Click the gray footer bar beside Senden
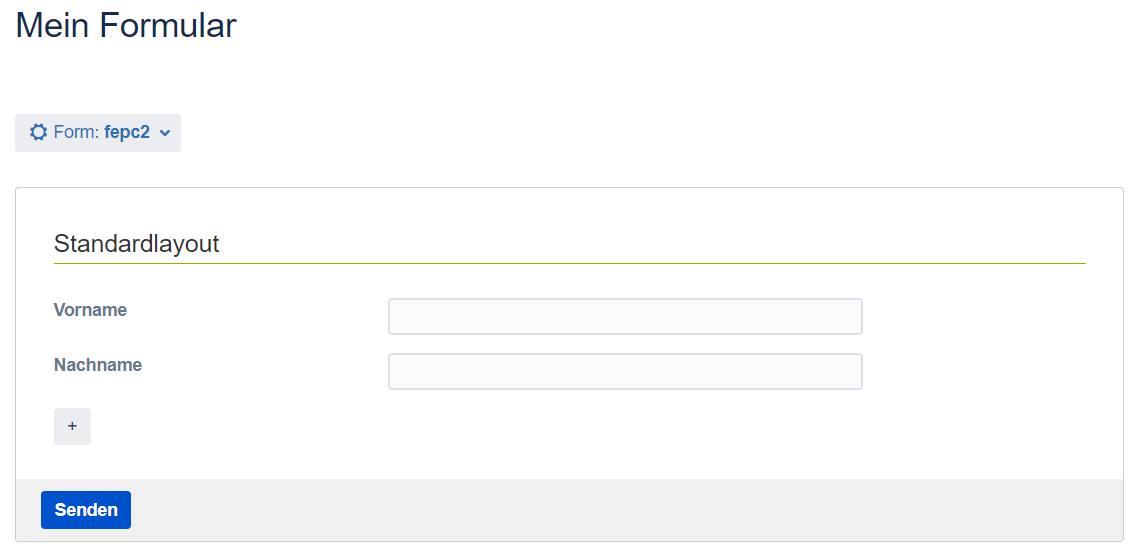The width and height of the screenshot is (1136, 553). pyautogui.click(x=600, y=510)
